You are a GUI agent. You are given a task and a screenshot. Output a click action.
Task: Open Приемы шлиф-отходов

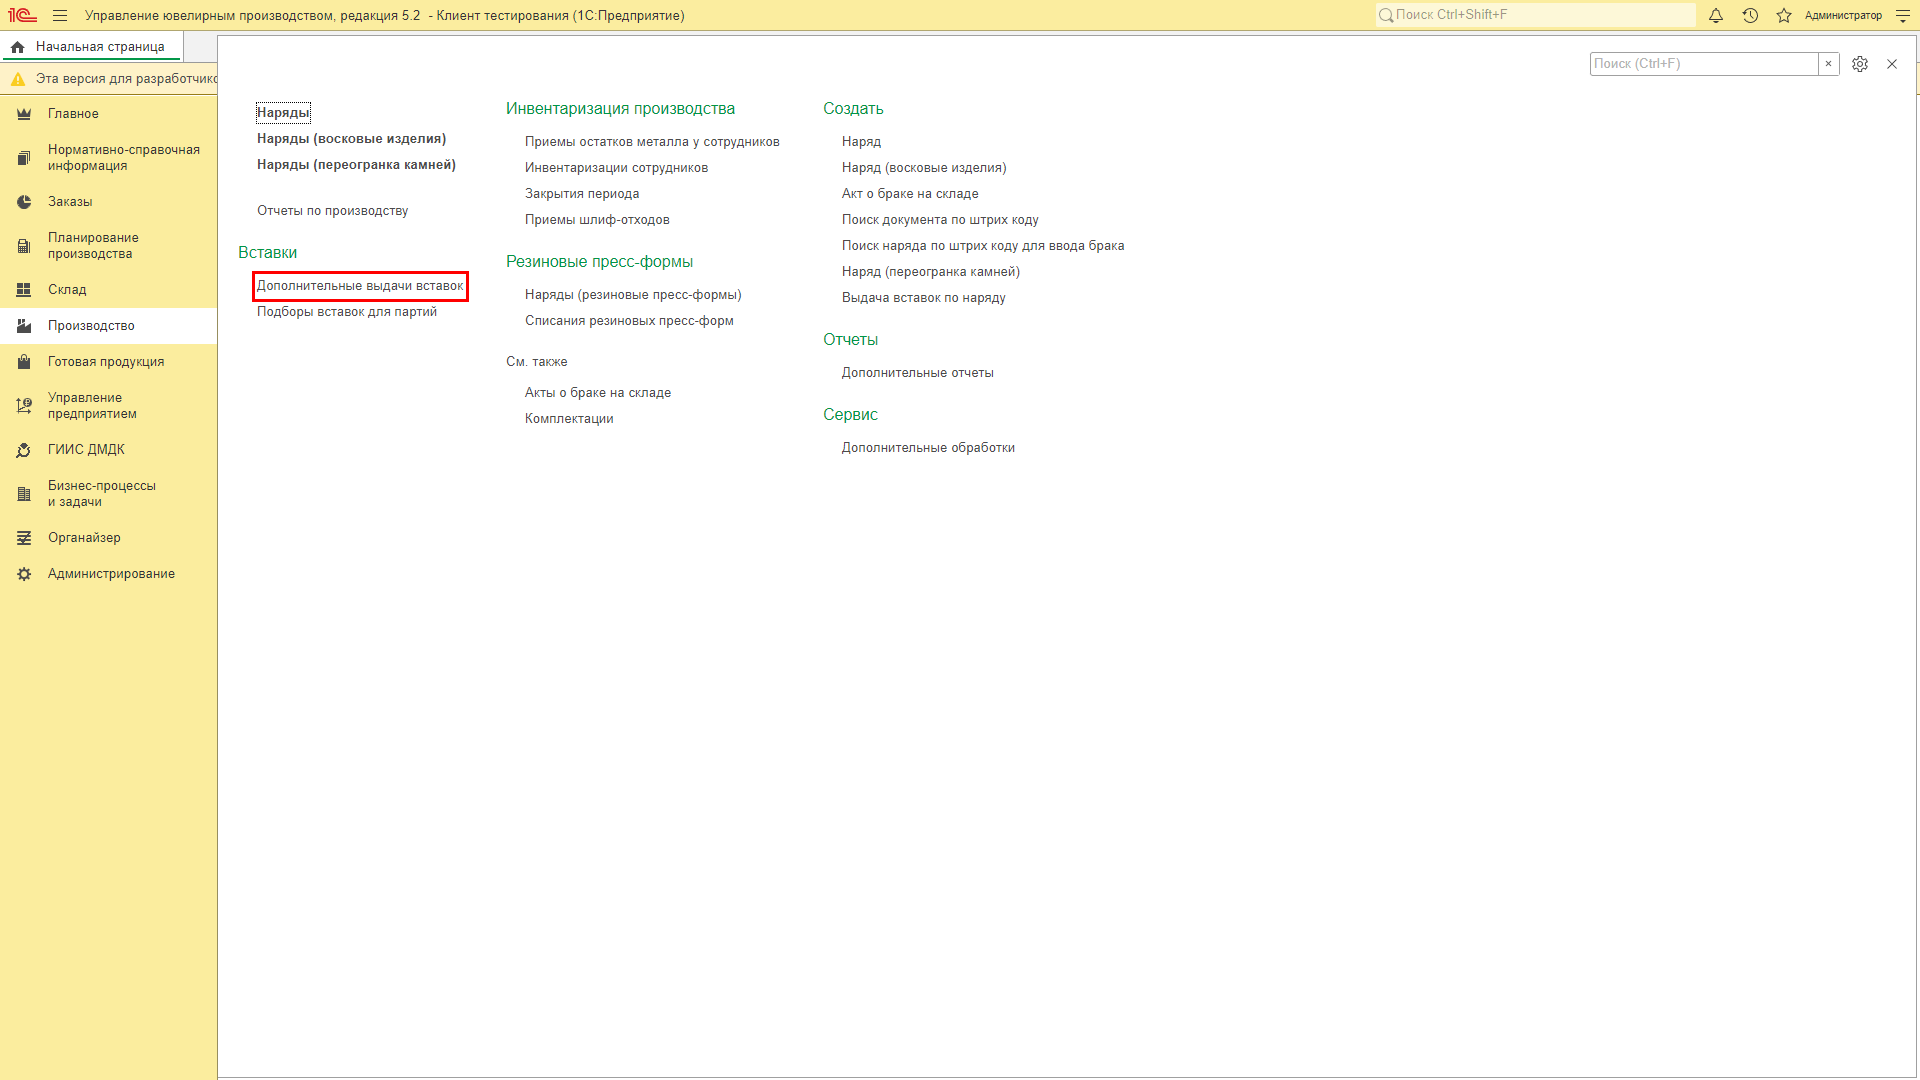point(597,220)
